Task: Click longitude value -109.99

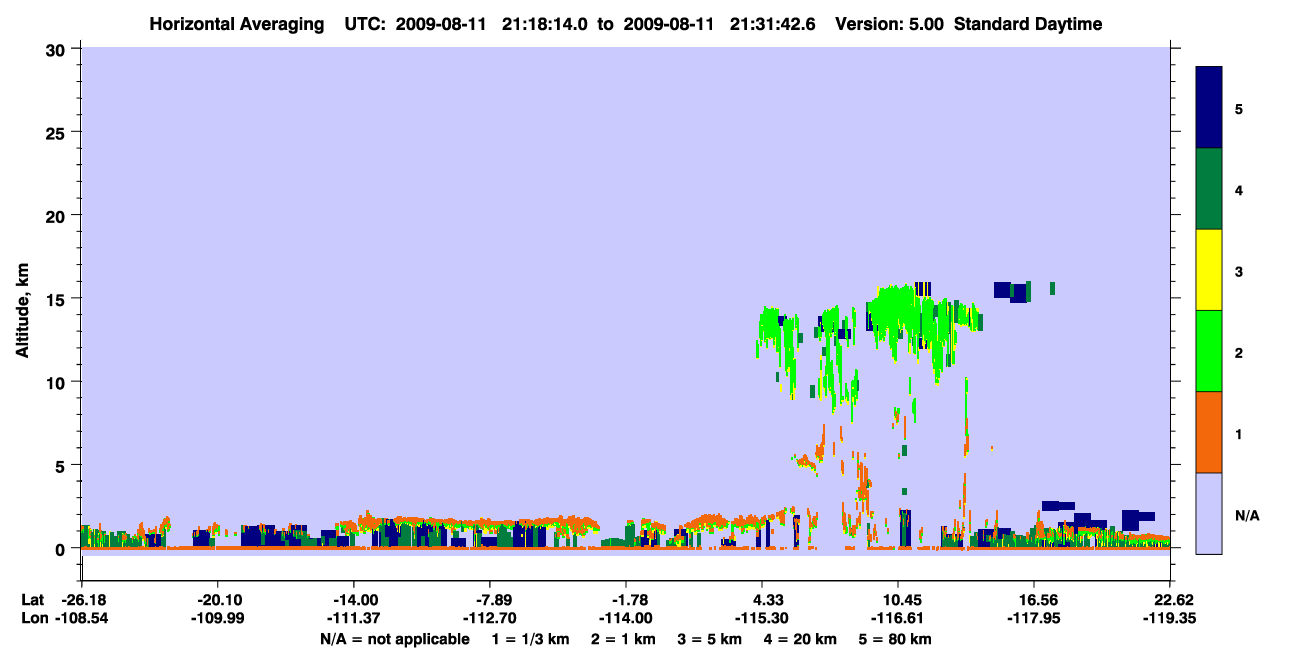Action: pos(217,617)
